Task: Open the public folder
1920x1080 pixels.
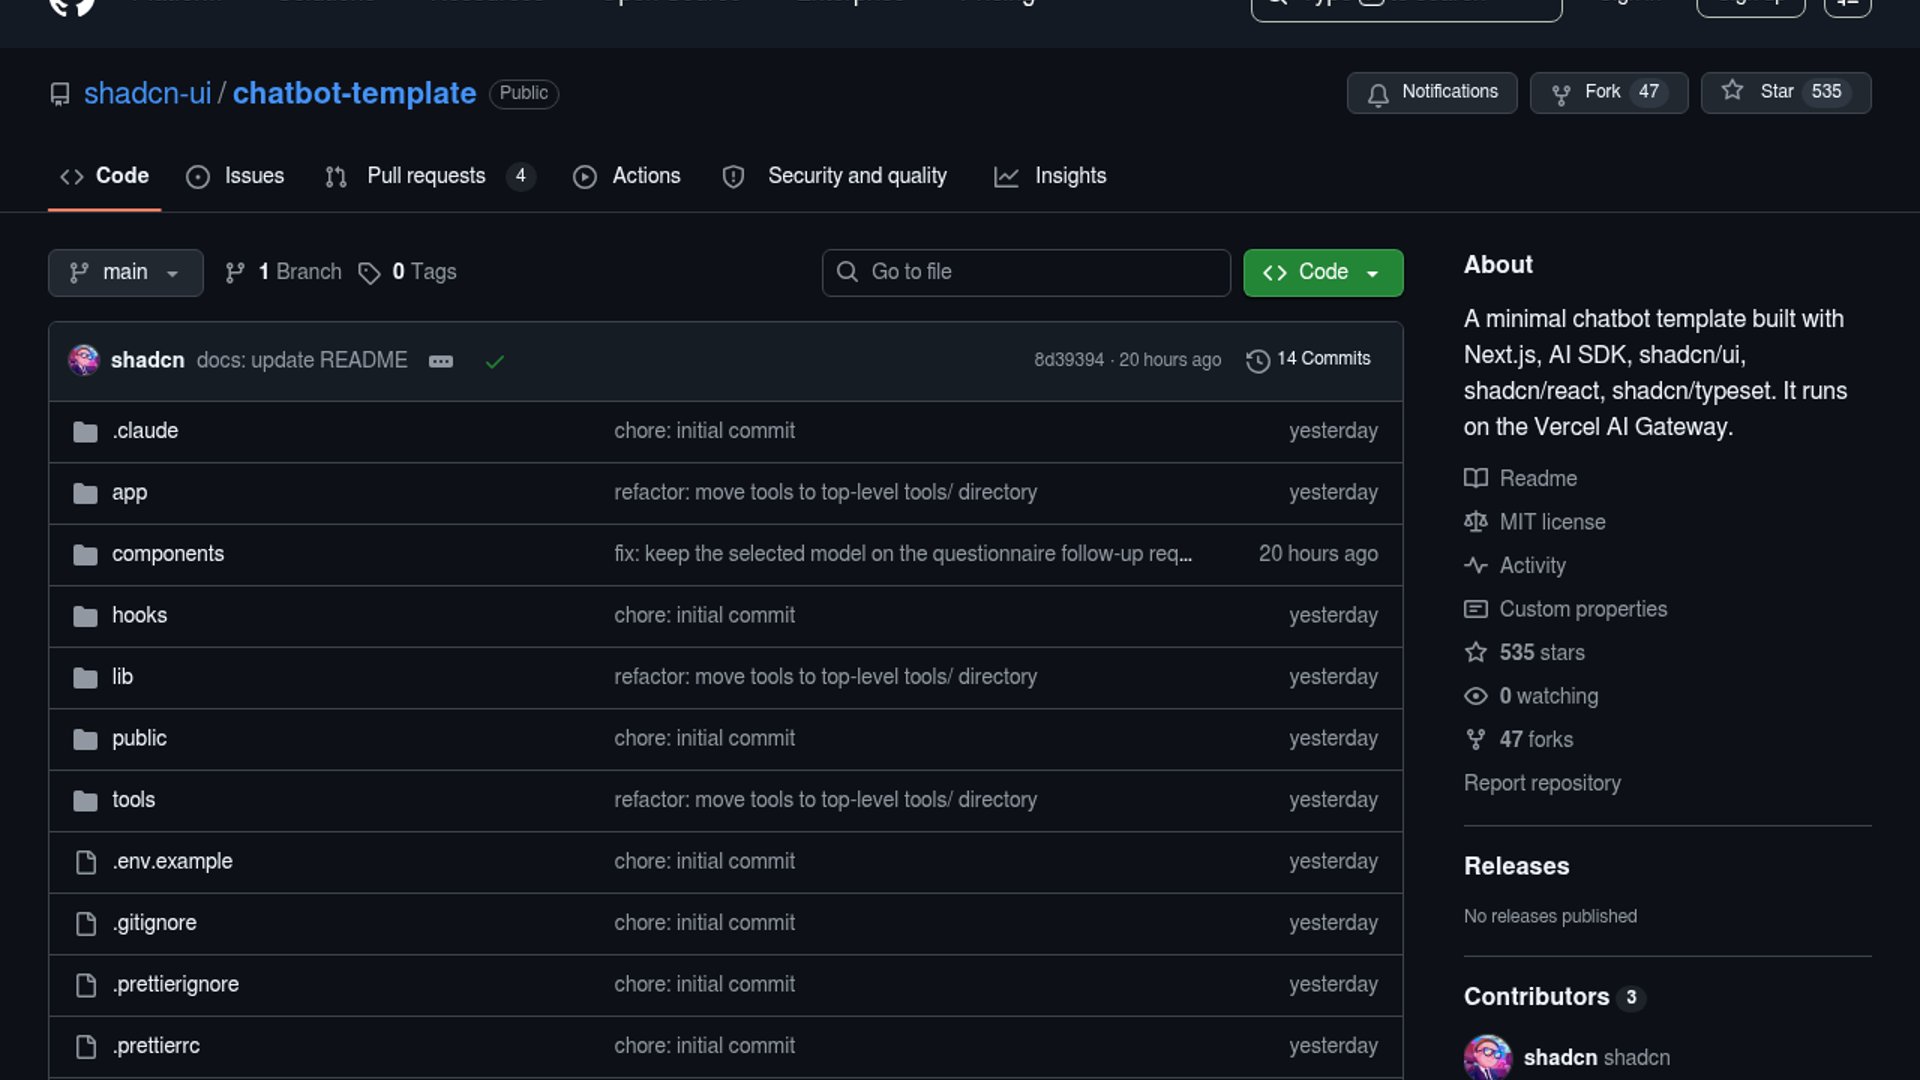Action: [x=139, y=739]
